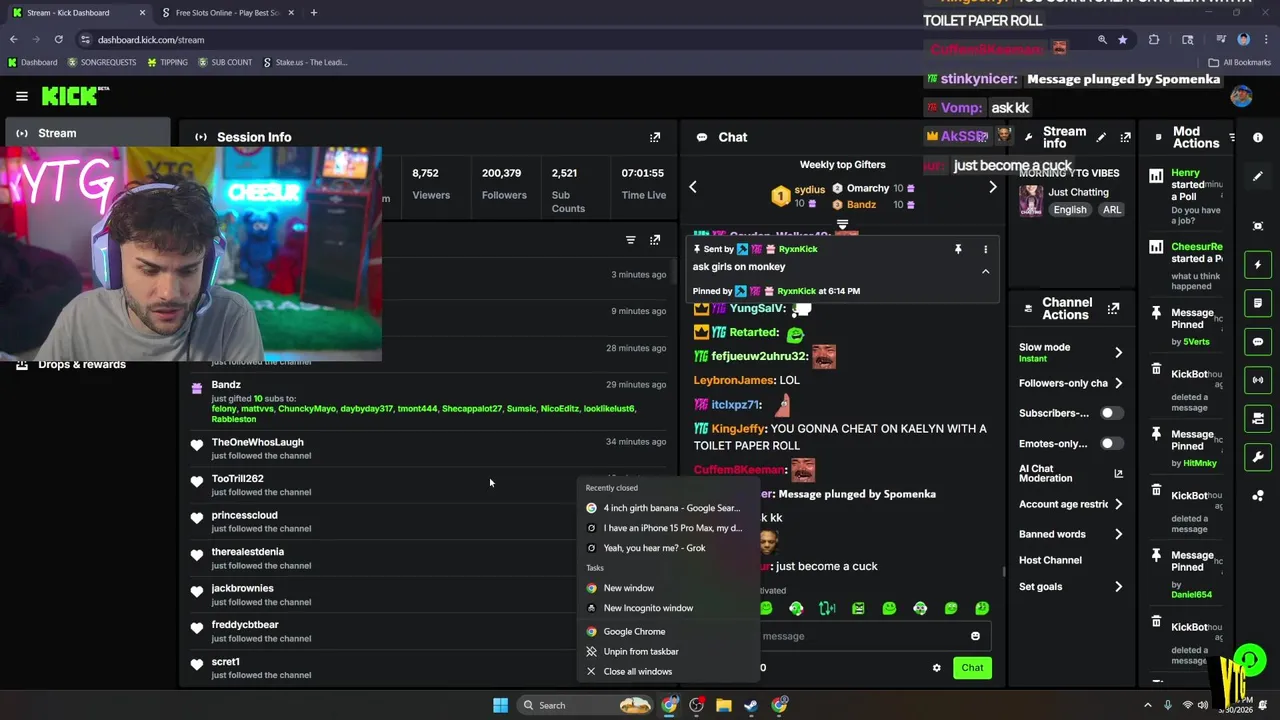Screen dimensions: 1280x720
Task: Open SONGREQUESTS bookmark
Action: click(x=102, y=62)
